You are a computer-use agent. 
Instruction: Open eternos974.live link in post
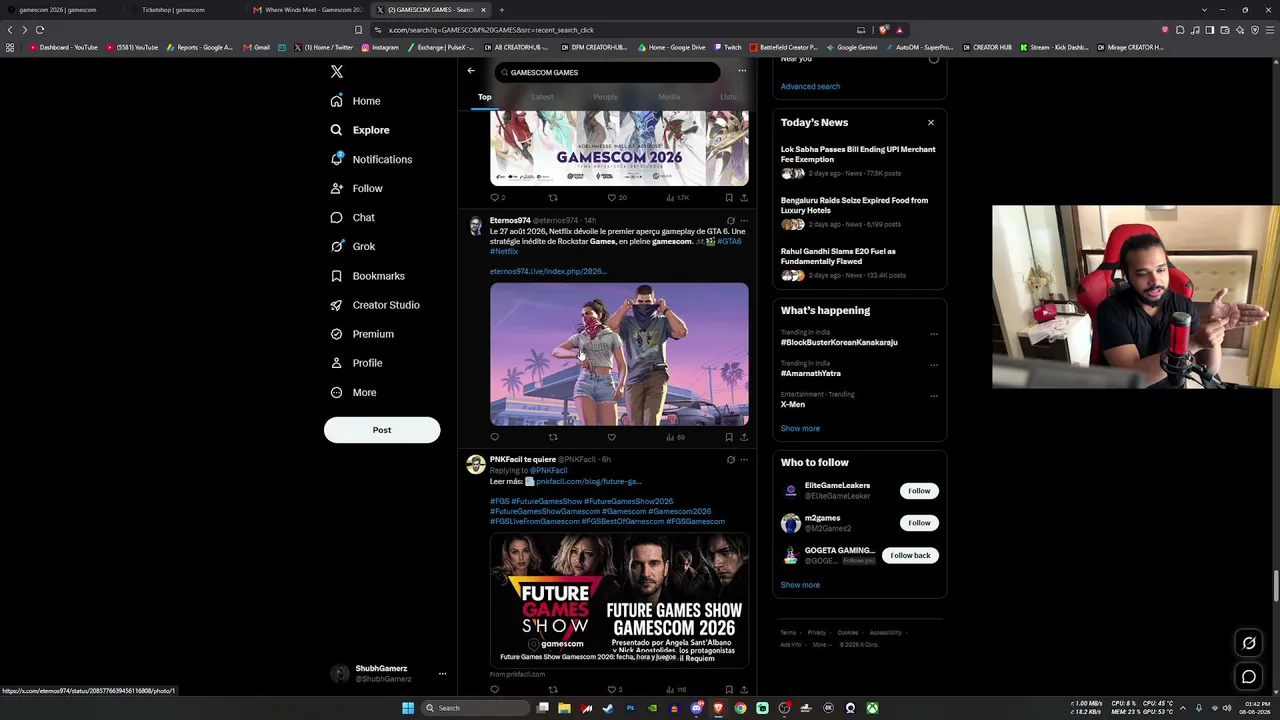click(548, 272)
